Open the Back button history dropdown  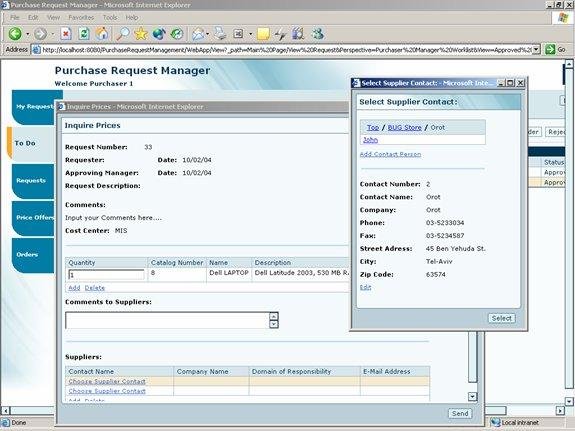point(28,34)
